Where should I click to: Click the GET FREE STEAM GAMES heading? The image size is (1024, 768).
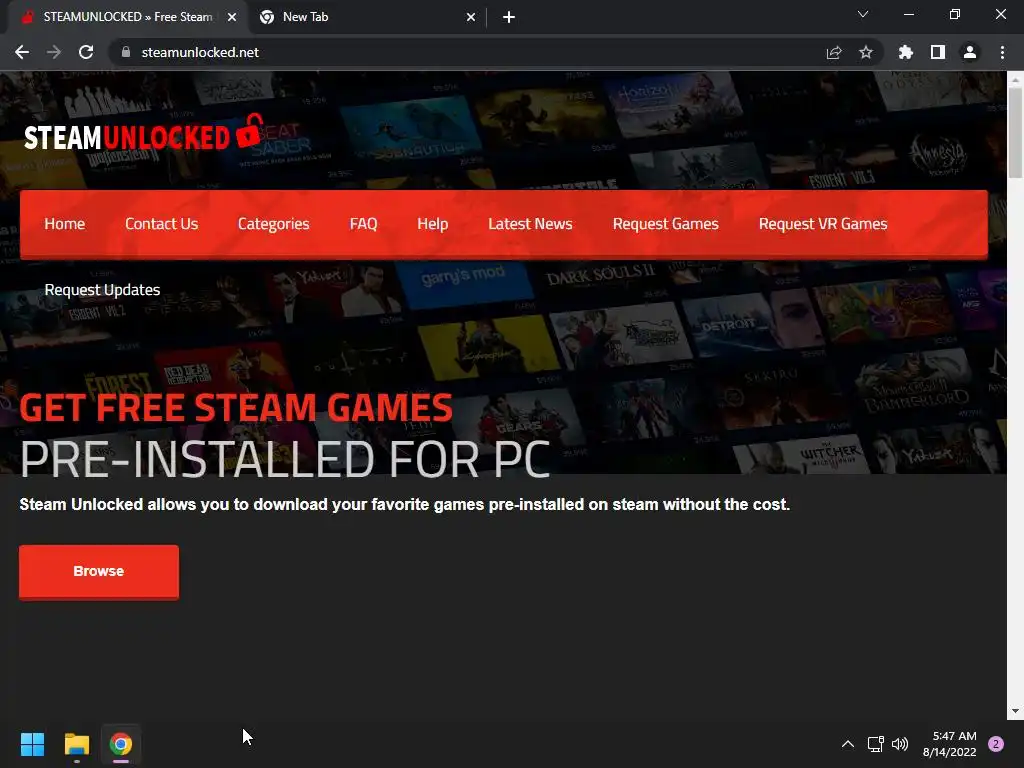click(x=236, y=408)
